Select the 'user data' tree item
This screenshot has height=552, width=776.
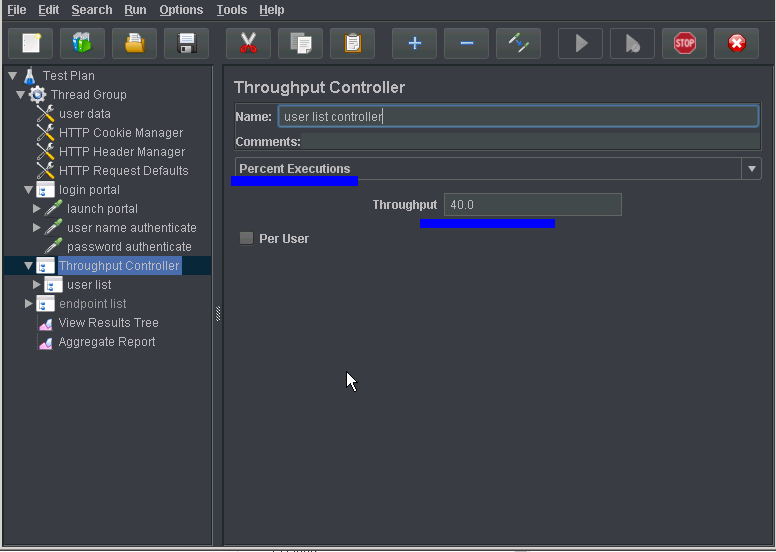click(x=85, y=114)
